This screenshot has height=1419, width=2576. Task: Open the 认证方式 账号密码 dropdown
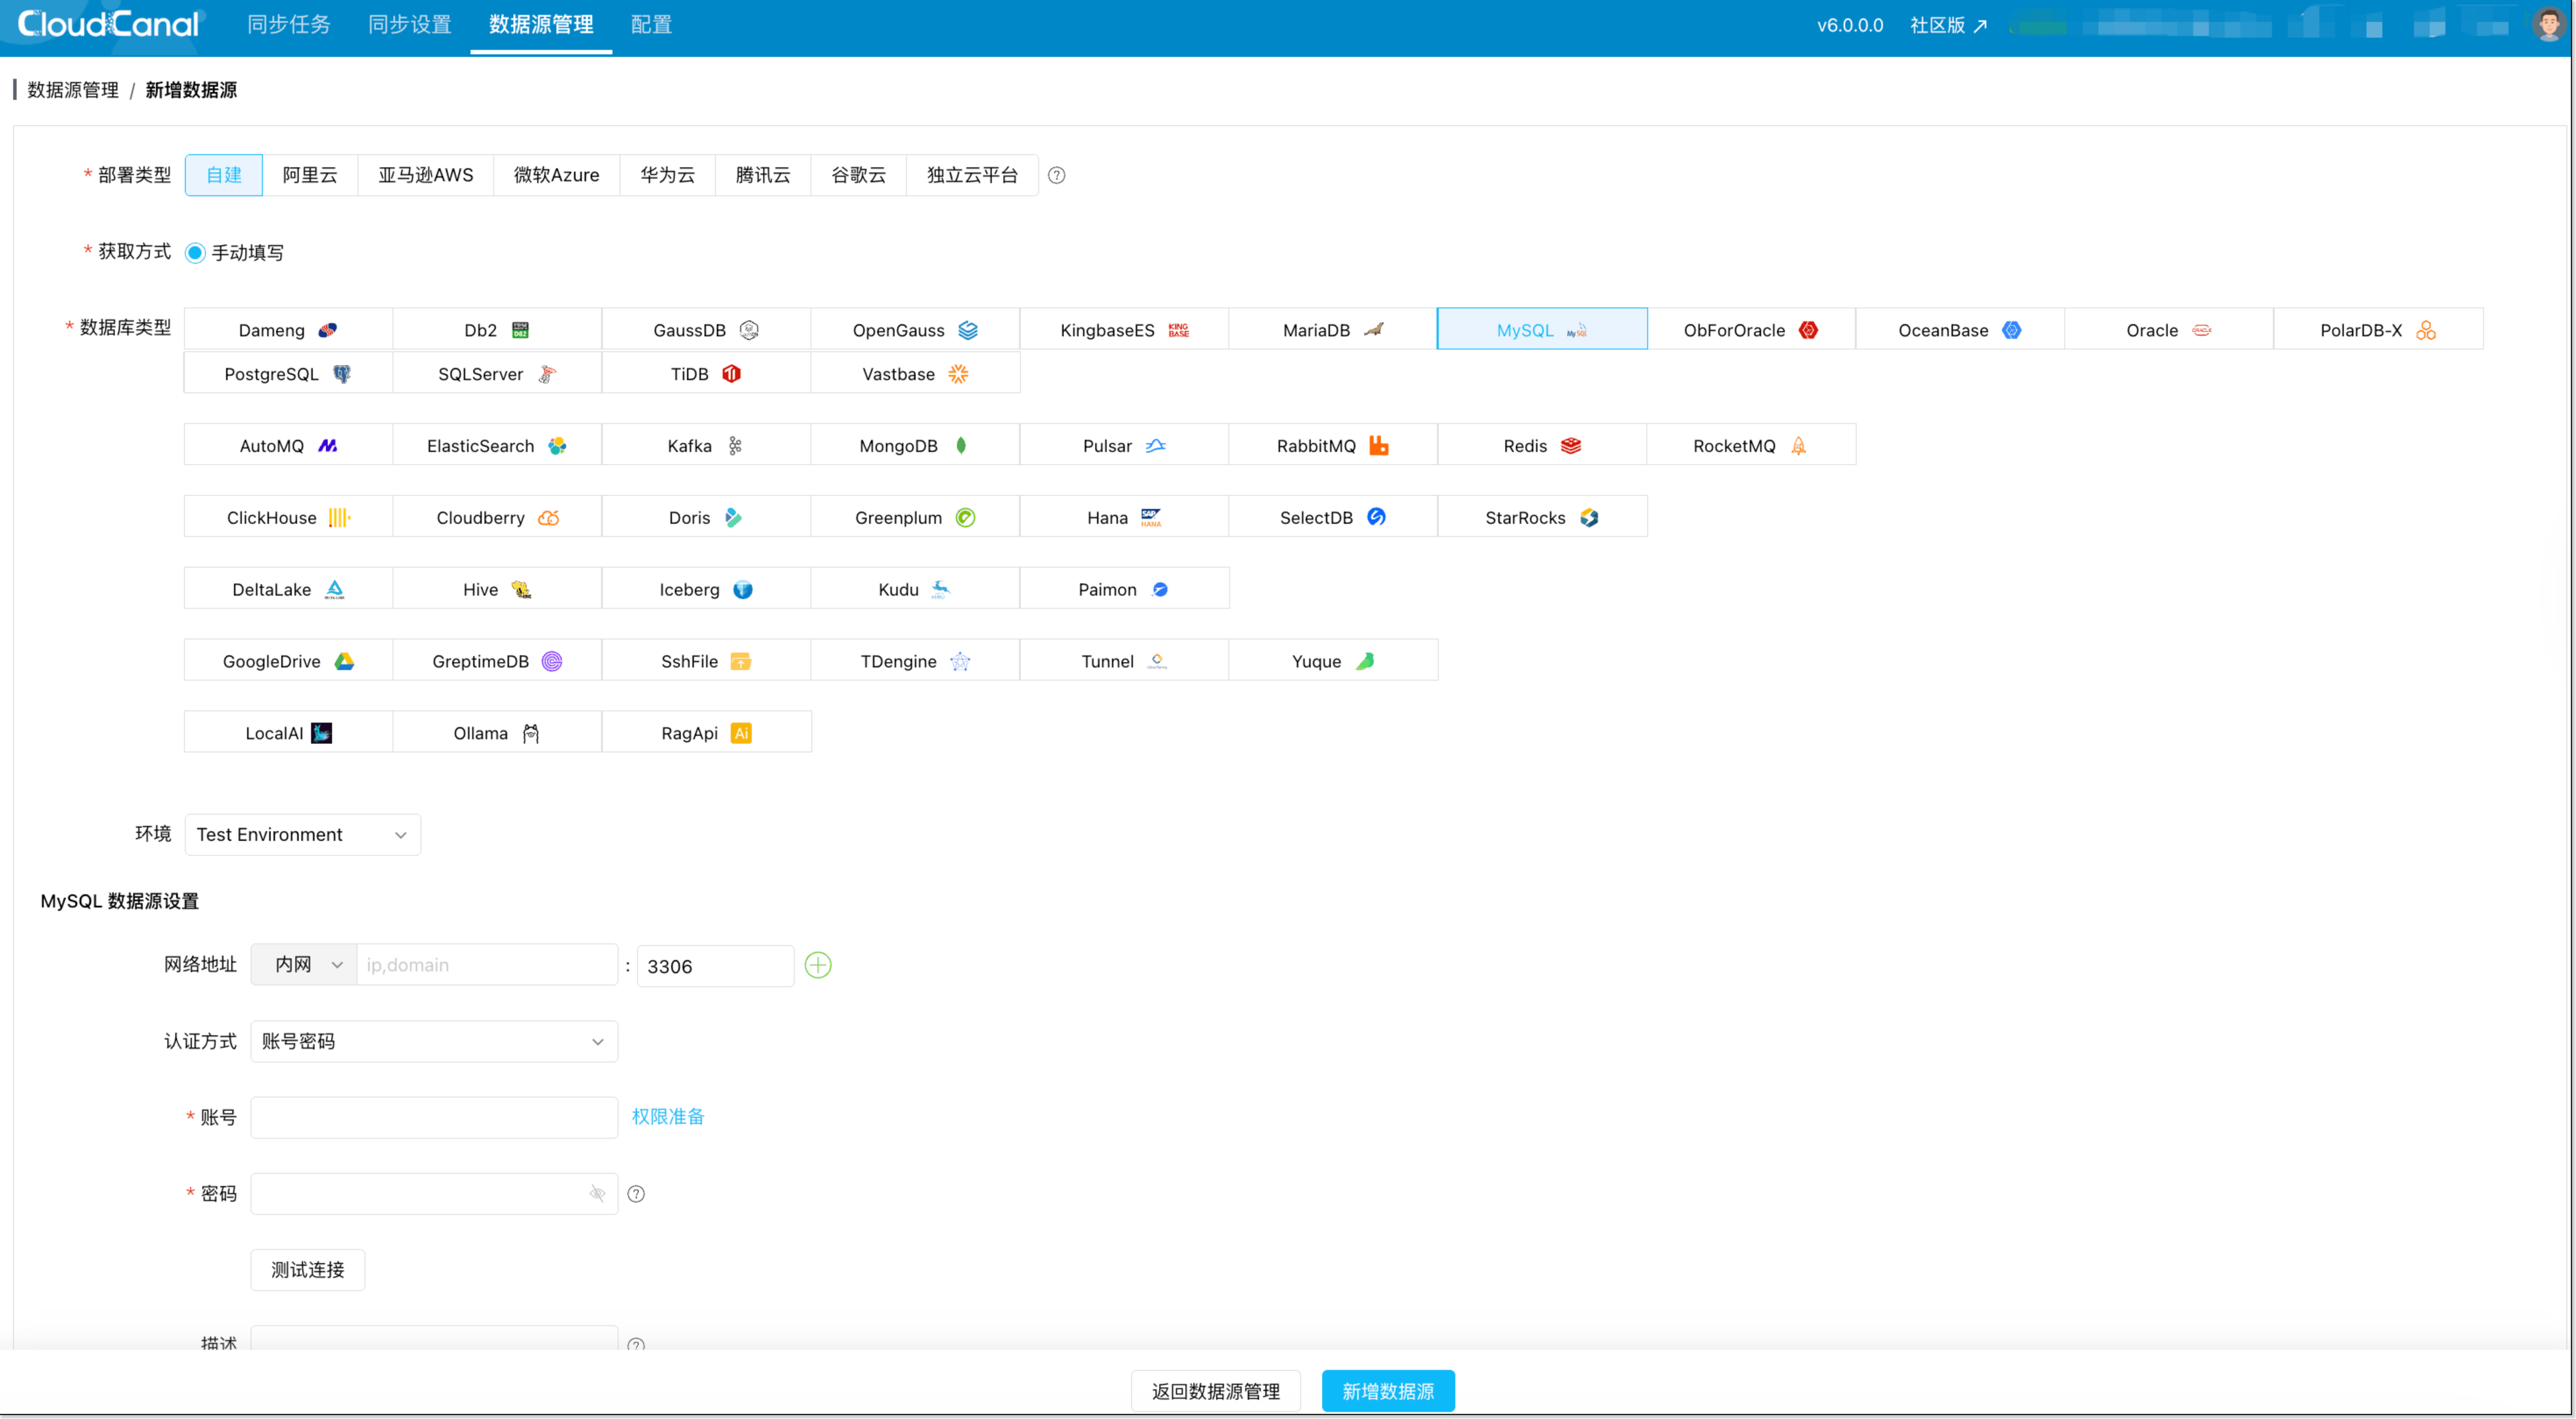(434, 1042)
